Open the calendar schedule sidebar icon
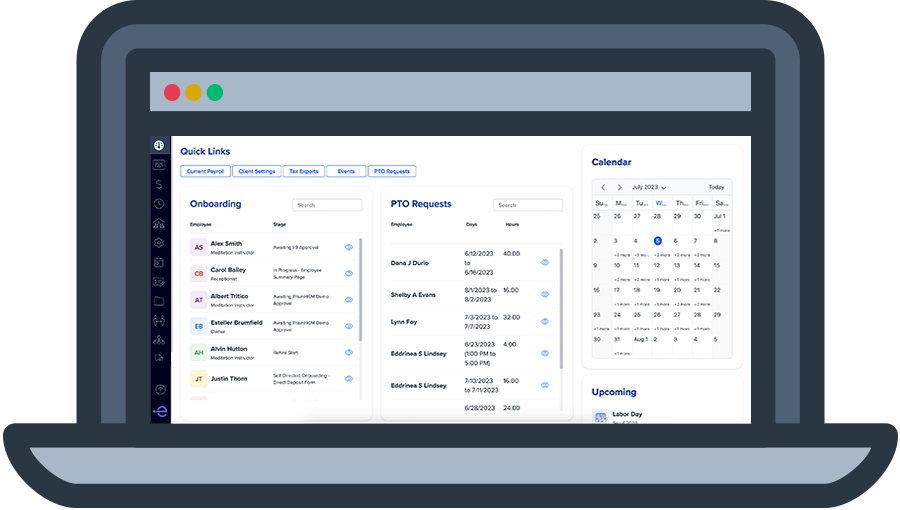The image size is (900, 510). (159, 262)
